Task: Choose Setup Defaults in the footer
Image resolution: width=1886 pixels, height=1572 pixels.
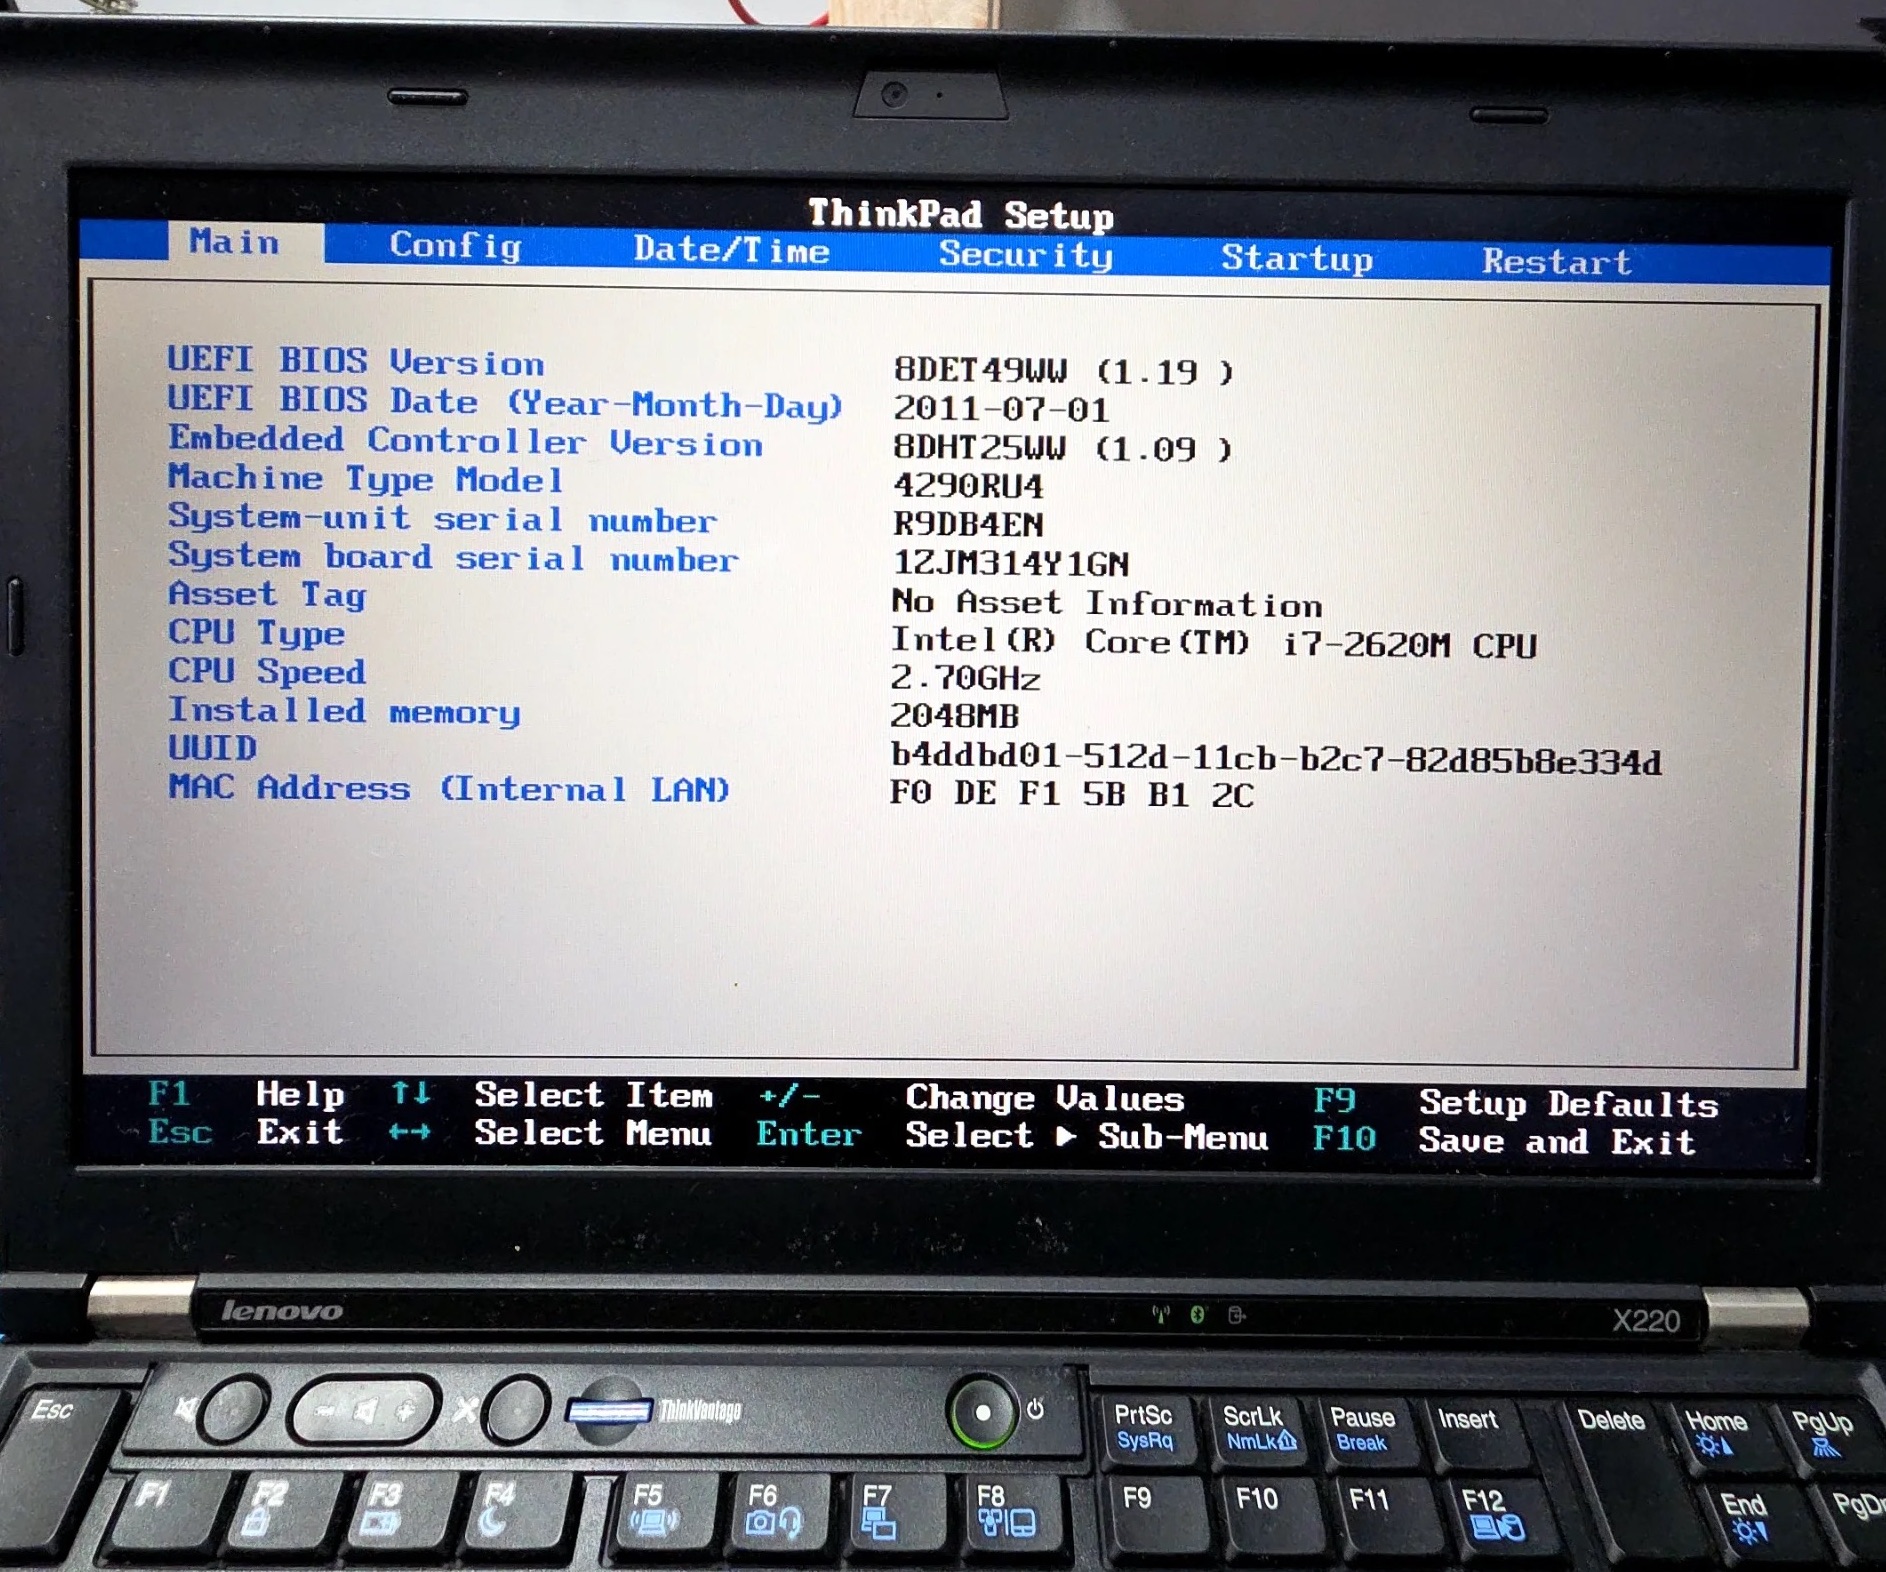Action: point(1568,1104)
